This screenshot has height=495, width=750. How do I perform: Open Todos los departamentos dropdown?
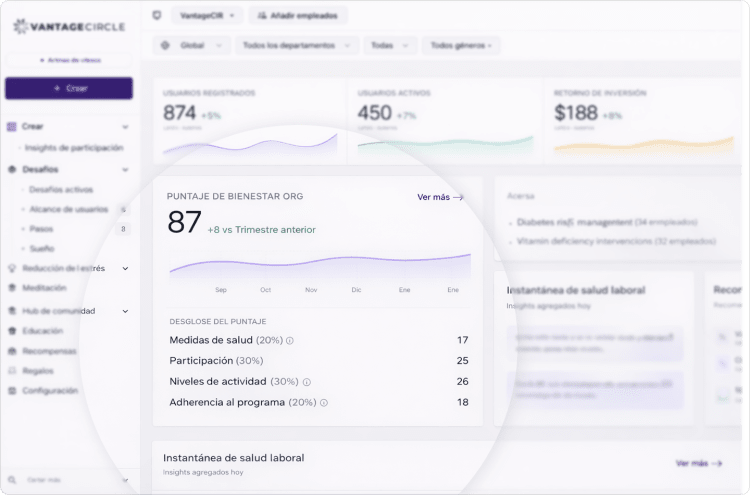click(297, 45)
